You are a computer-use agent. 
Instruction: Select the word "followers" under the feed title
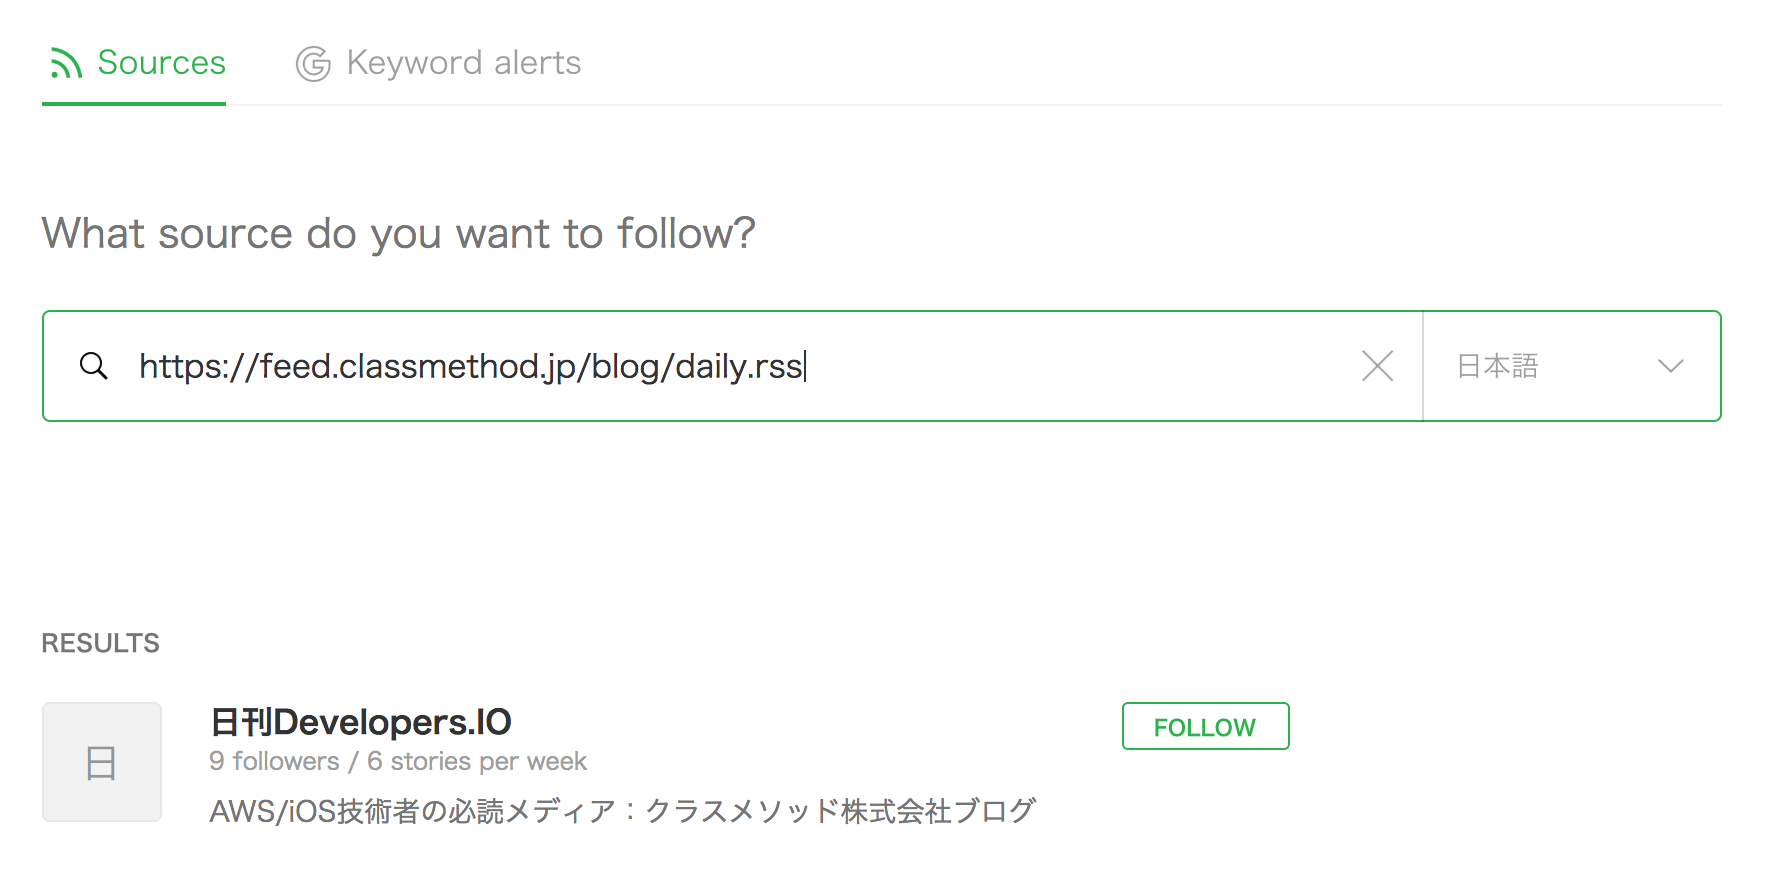coord(286,762)
